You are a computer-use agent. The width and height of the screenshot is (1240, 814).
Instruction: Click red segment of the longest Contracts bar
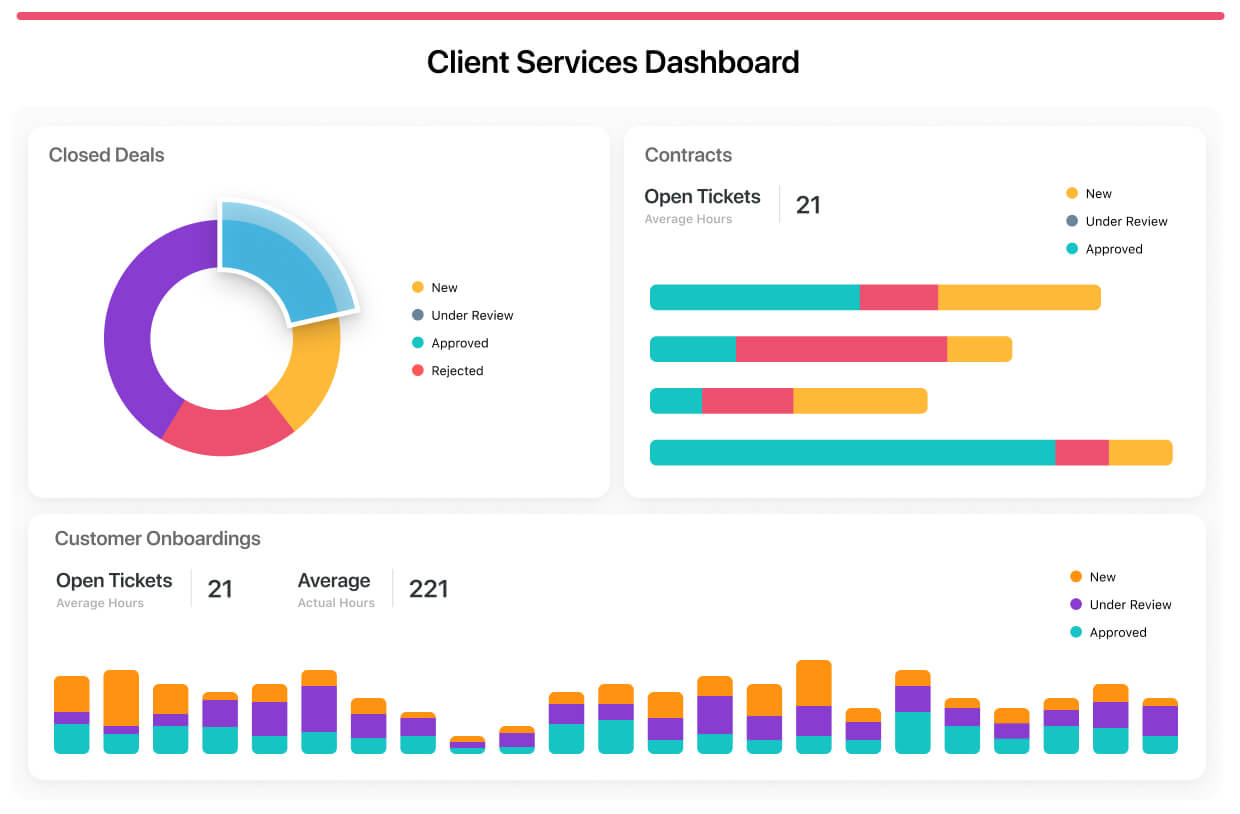click(x=1082, y=453)
